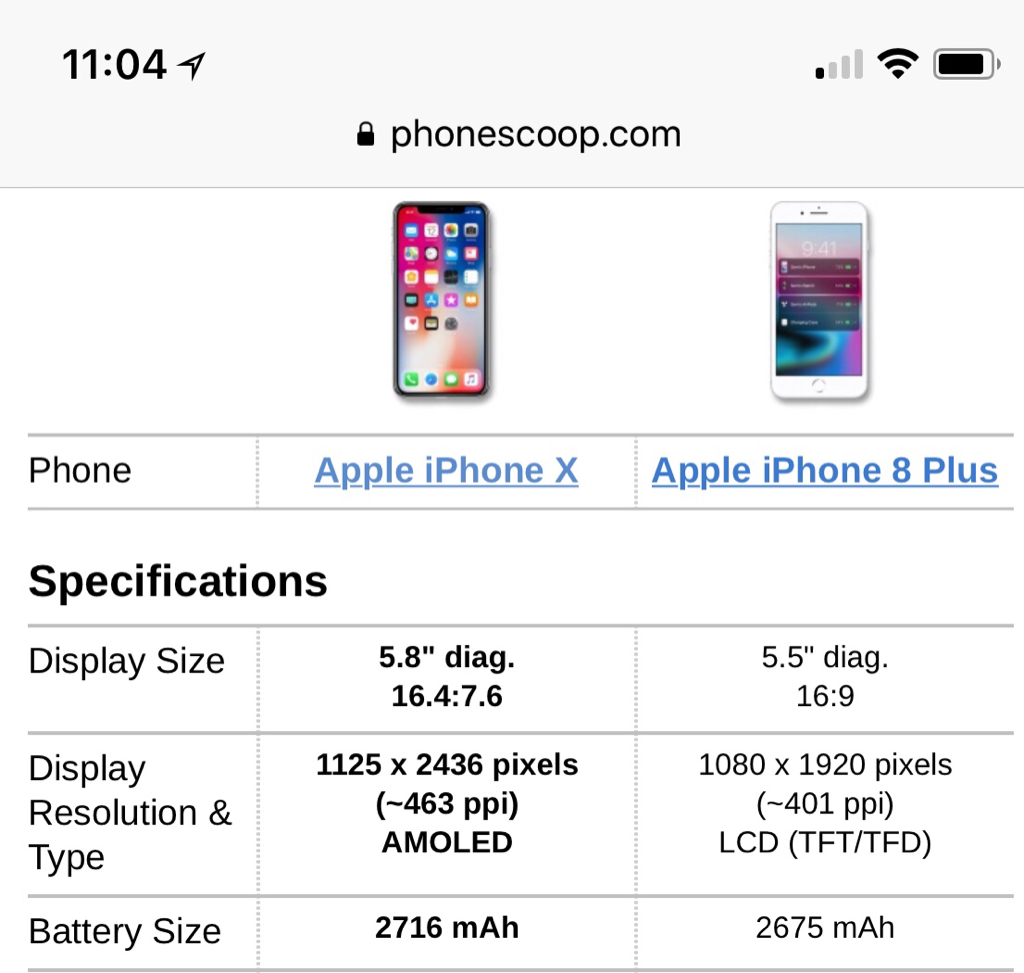Select the 2716 mAh battery value
This screenshot has height=973, width=1024.
pyautogui.click(x=447, y=928)
